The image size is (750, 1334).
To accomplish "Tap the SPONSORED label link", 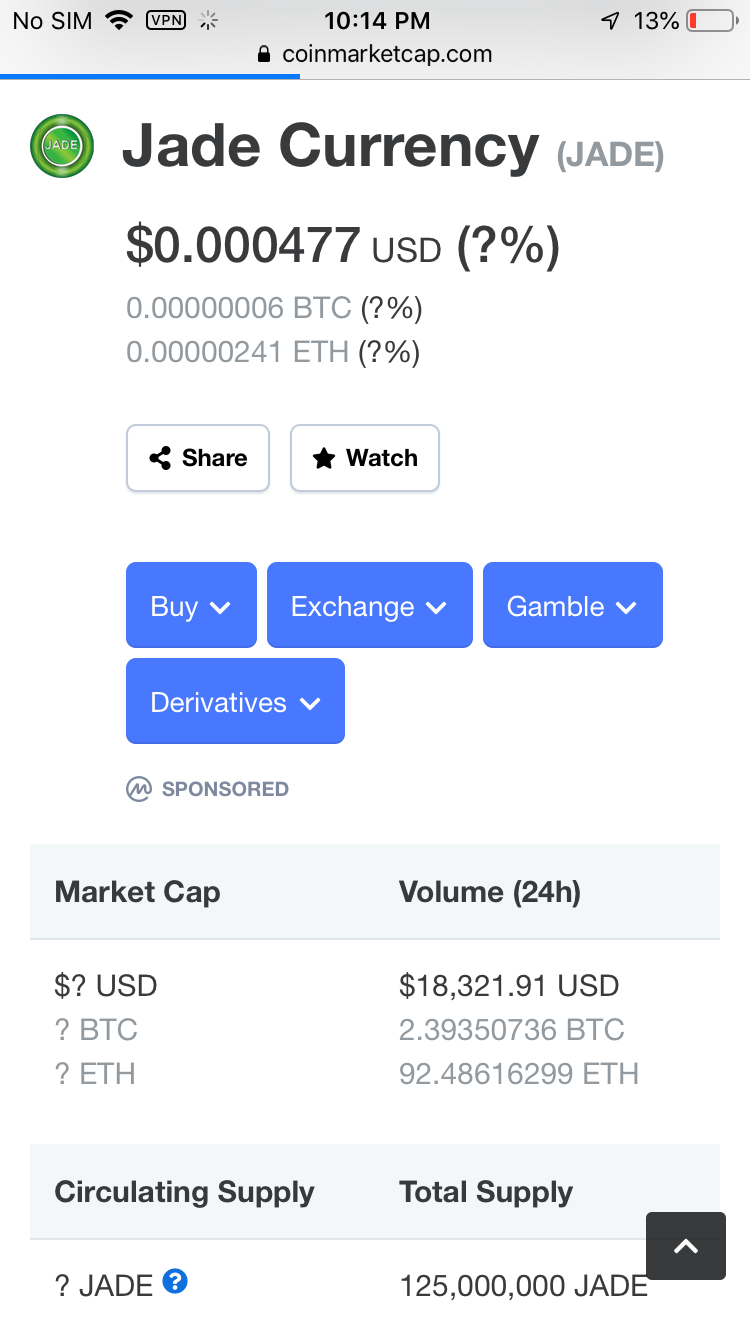I will pyautogui.click(x=225, y=789).
